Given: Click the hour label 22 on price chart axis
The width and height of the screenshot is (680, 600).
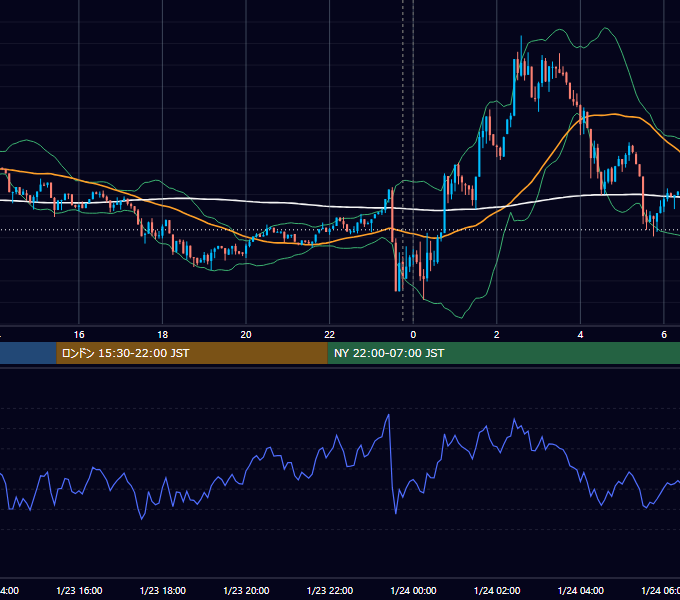Looking at the screenshot, I should 330,335.
